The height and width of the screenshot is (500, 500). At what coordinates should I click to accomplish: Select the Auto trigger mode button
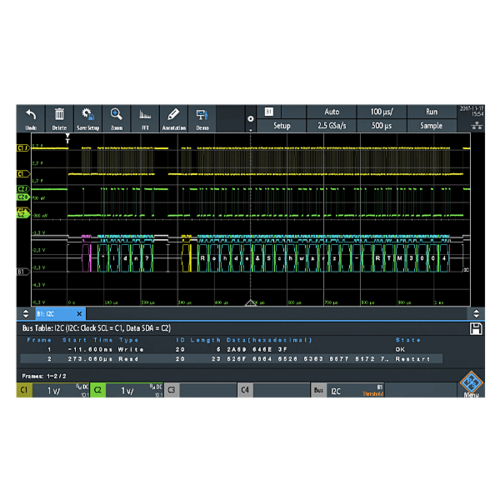click(x=332, y=112)
